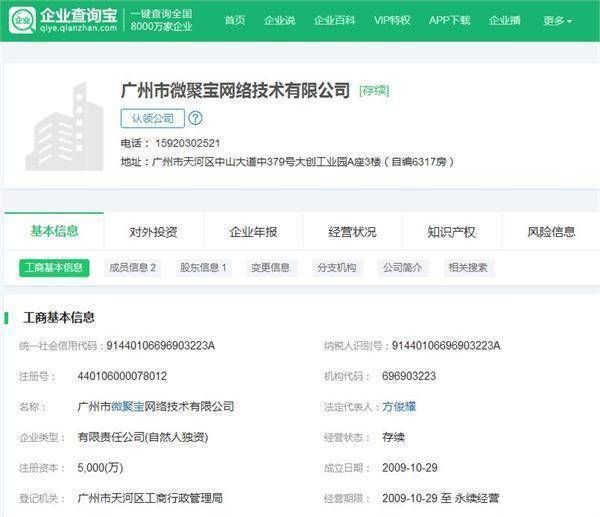The width and height of the screenshot is (600, 517).
Task: Switch to the 企业年报 tab
Action: tap(253, 232)
